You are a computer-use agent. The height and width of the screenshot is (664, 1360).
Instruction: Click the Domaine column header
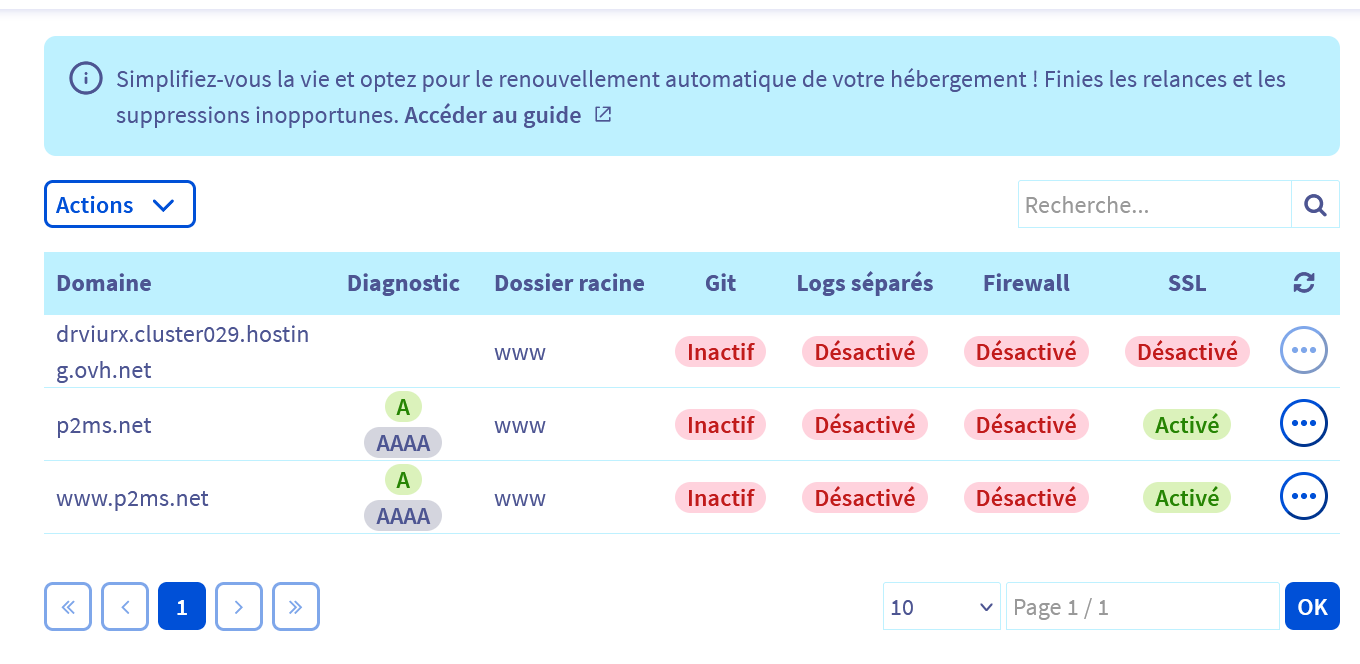(x=104, y=283)
